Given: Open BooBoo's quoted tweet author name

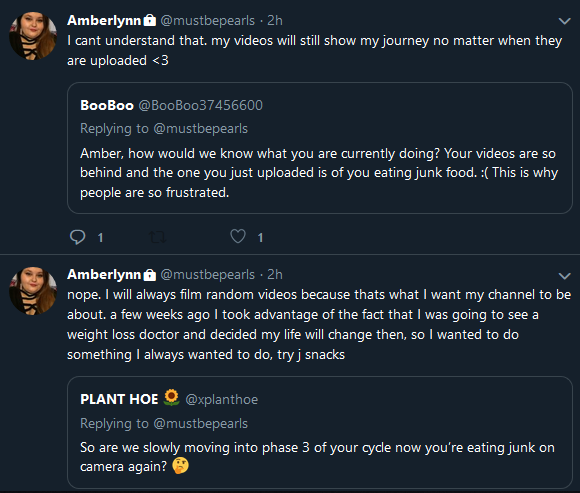Looking at the screenshot, I should [x=107, y=105].
